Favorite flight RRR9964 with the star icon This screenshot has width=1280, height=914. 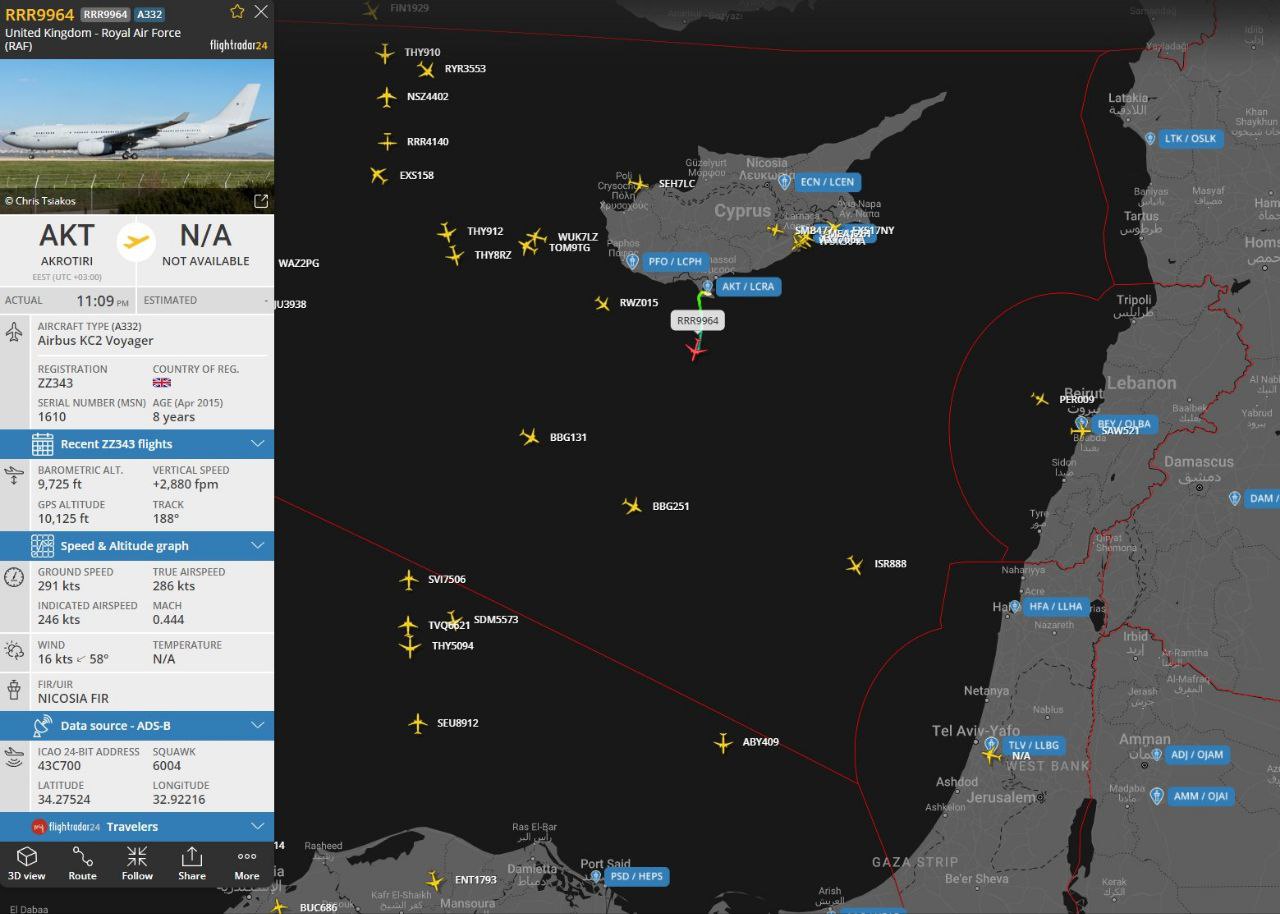[237, 12]
